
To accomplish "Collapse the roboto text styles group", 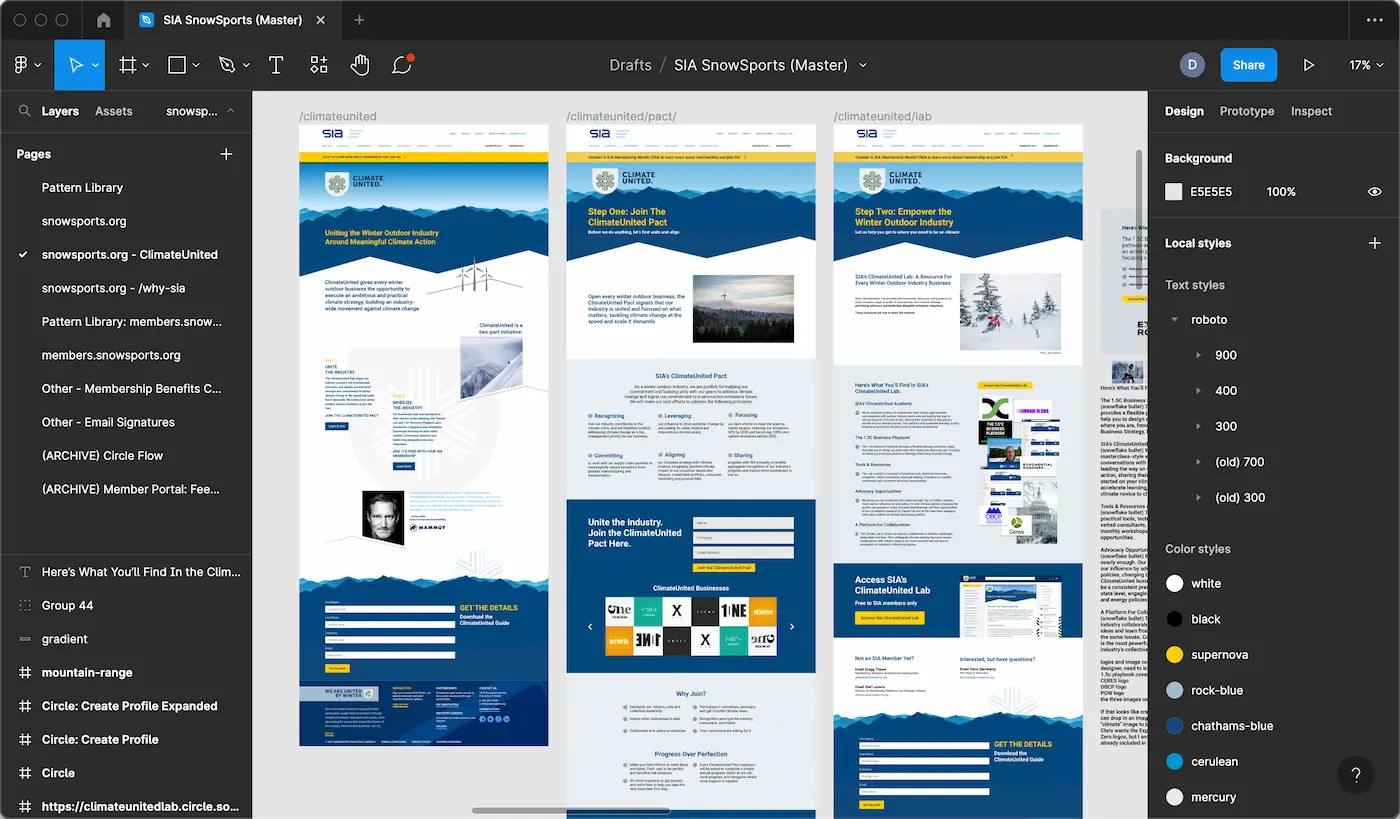I will click(x=1175, y=320).
